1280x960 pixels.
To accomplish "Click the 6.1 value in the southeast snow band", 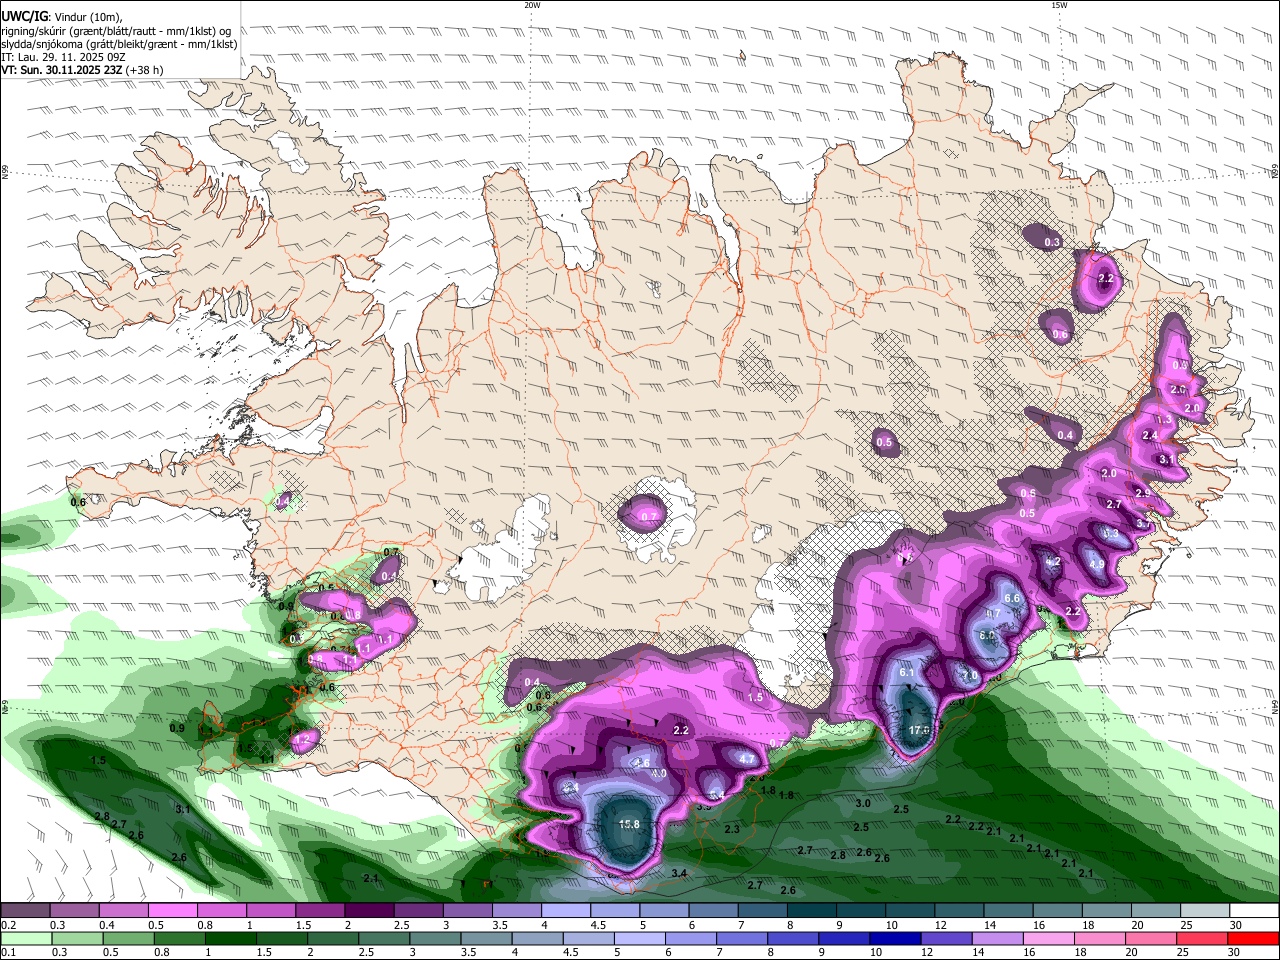I will (907, 673).
